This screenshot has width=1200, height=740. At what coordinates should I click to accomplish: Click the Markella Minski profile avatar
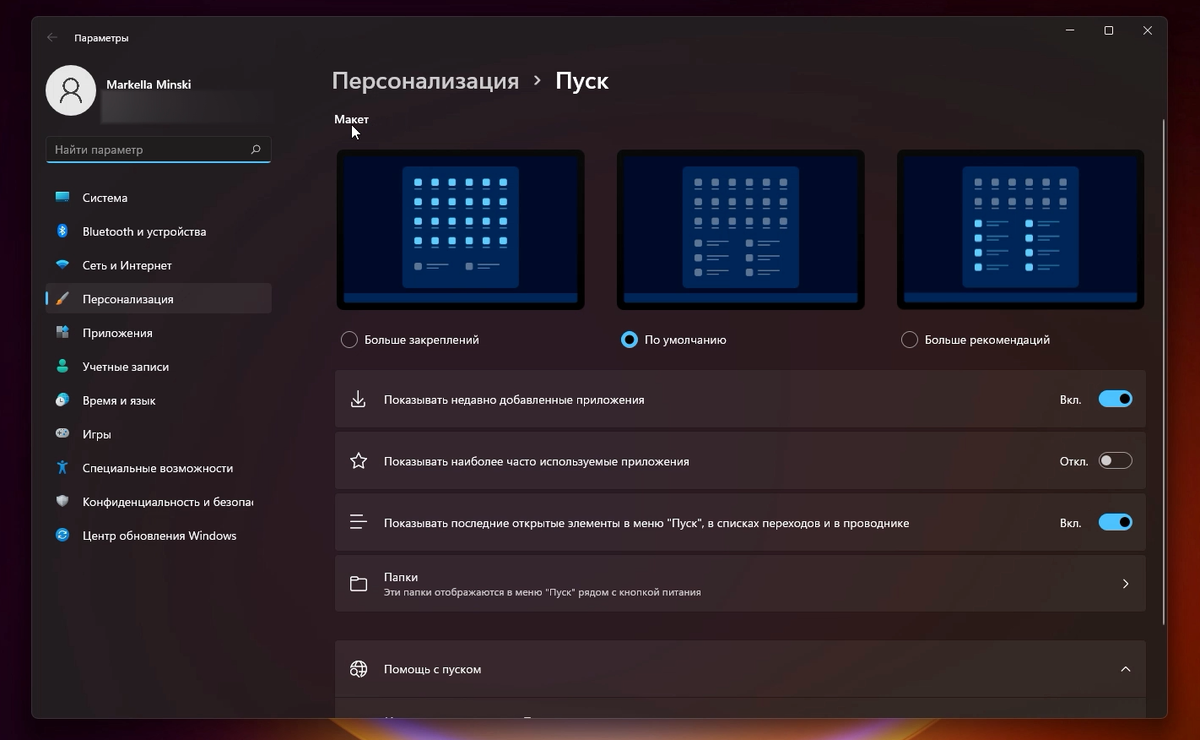[70, 90]
